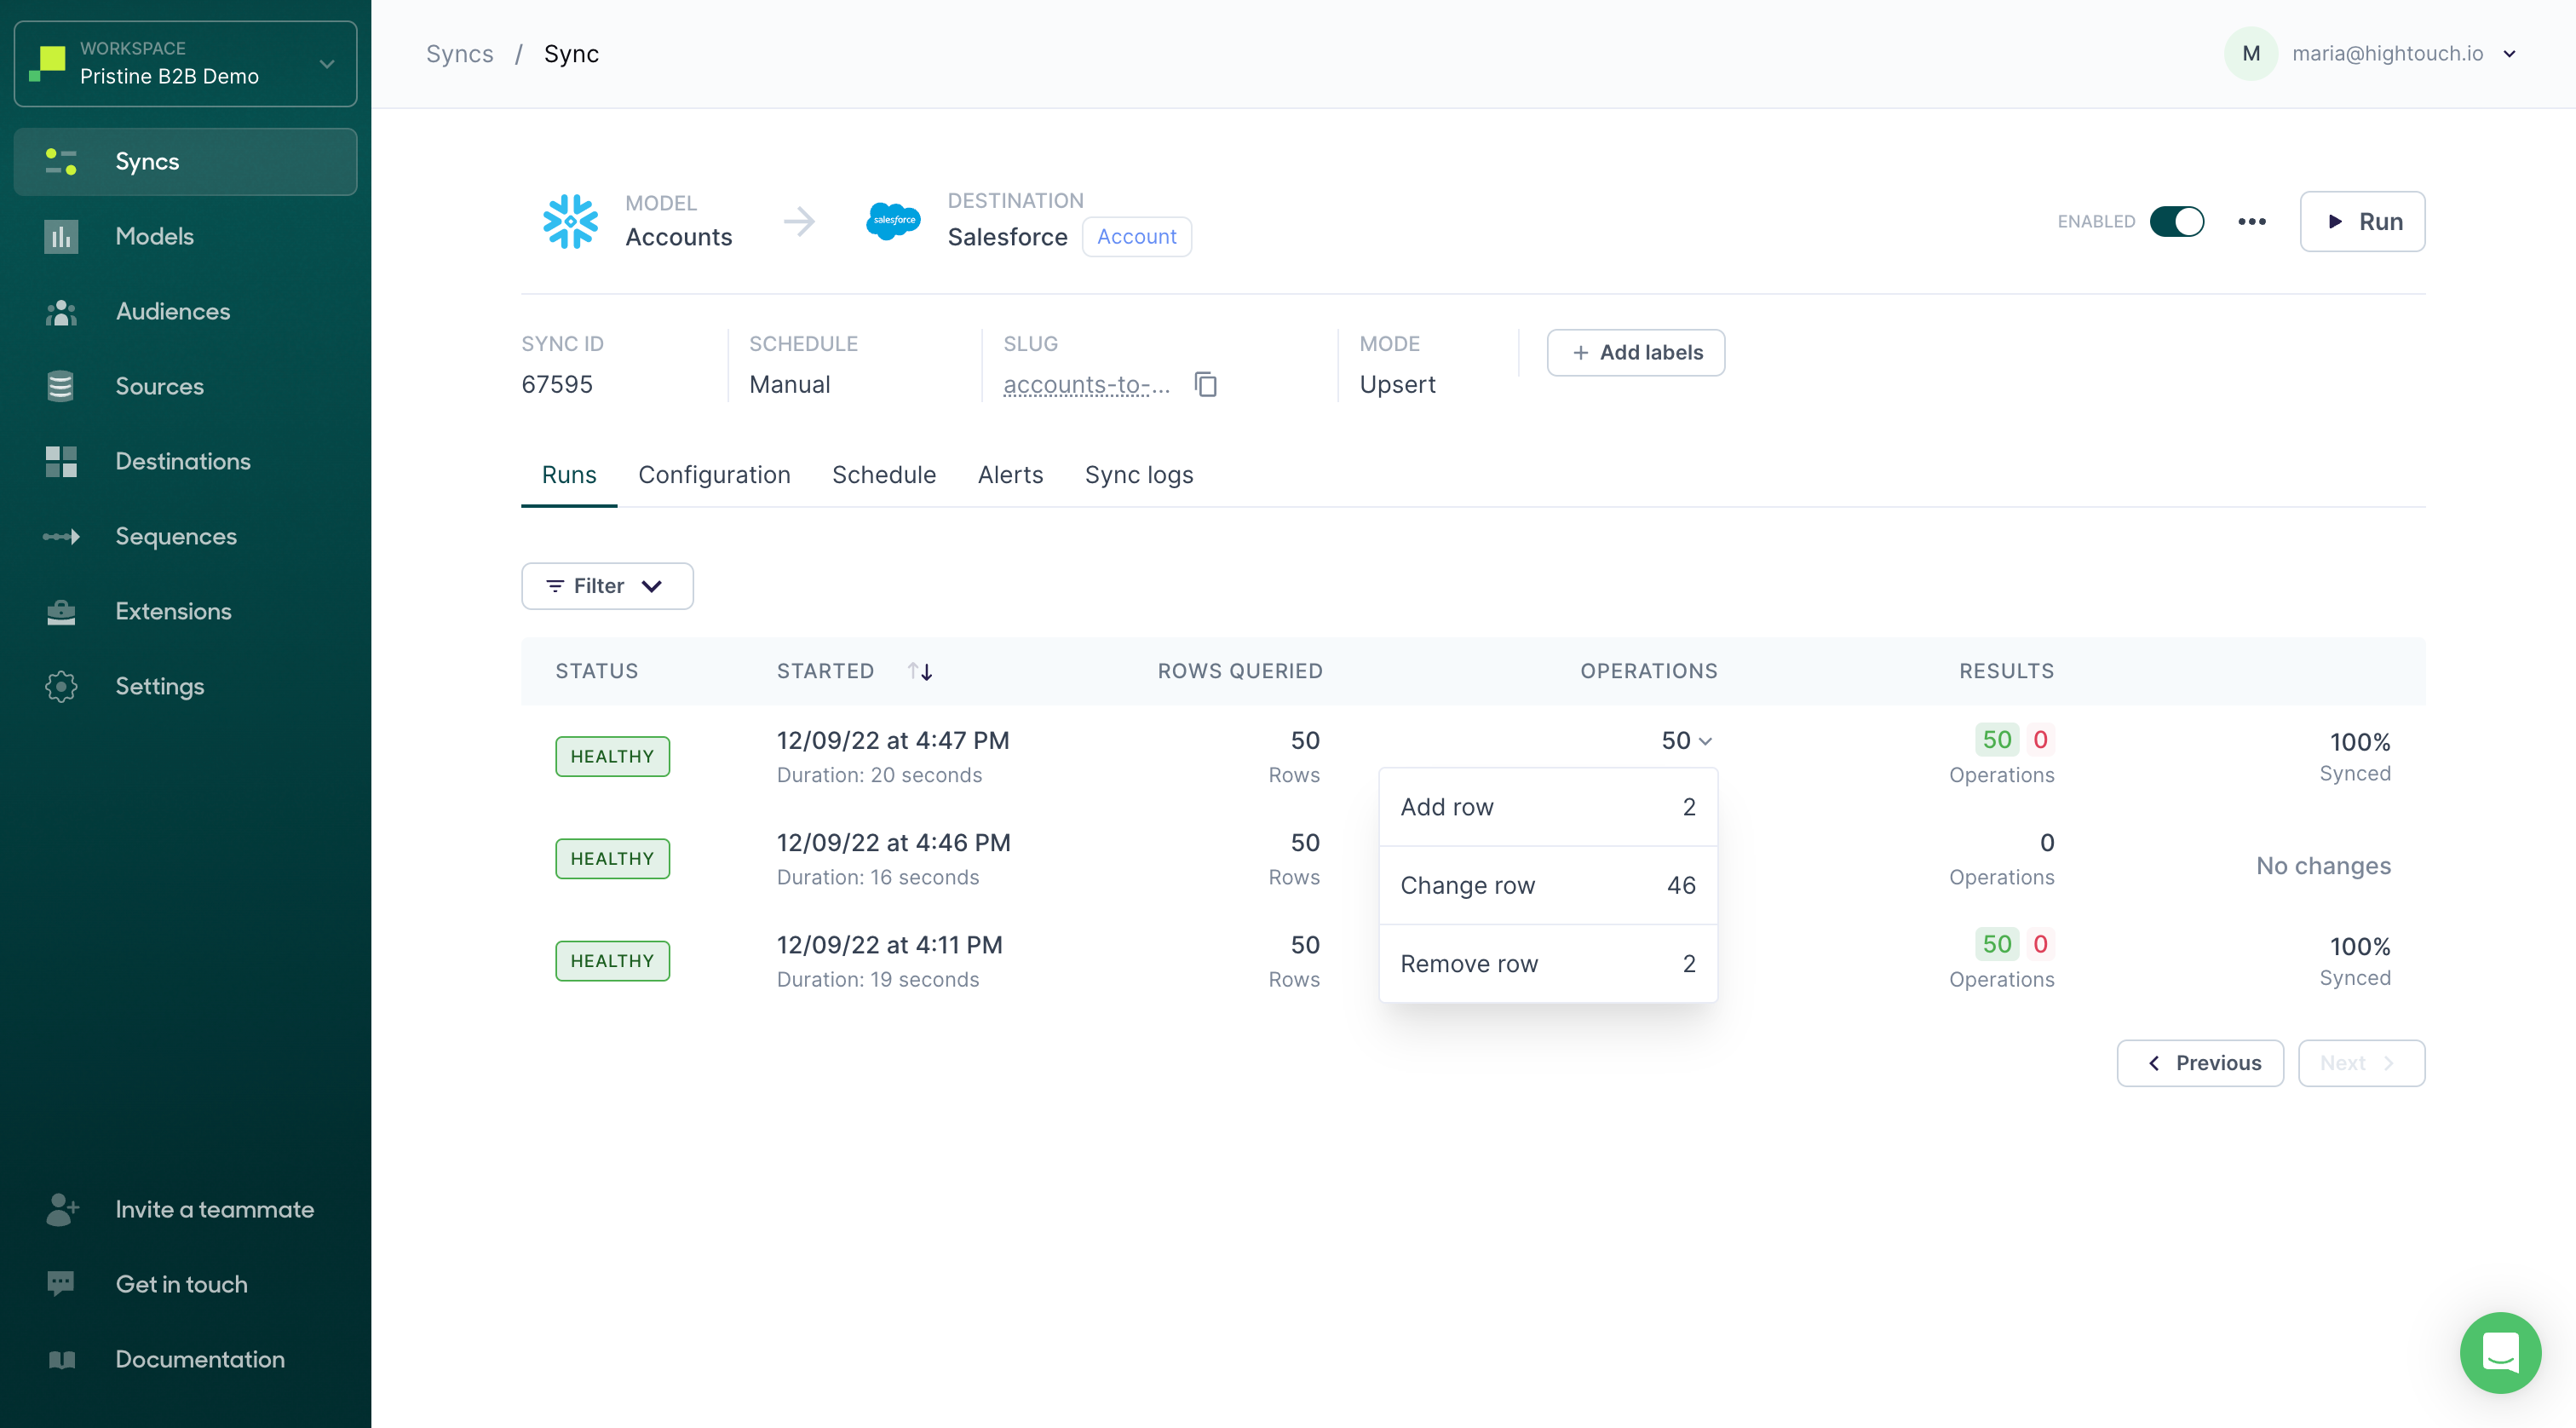Screen dimensions: 2576x1428
Task: Switch to the Sync logs tab
Action: pyautogui.click(x=1138, y=475)
